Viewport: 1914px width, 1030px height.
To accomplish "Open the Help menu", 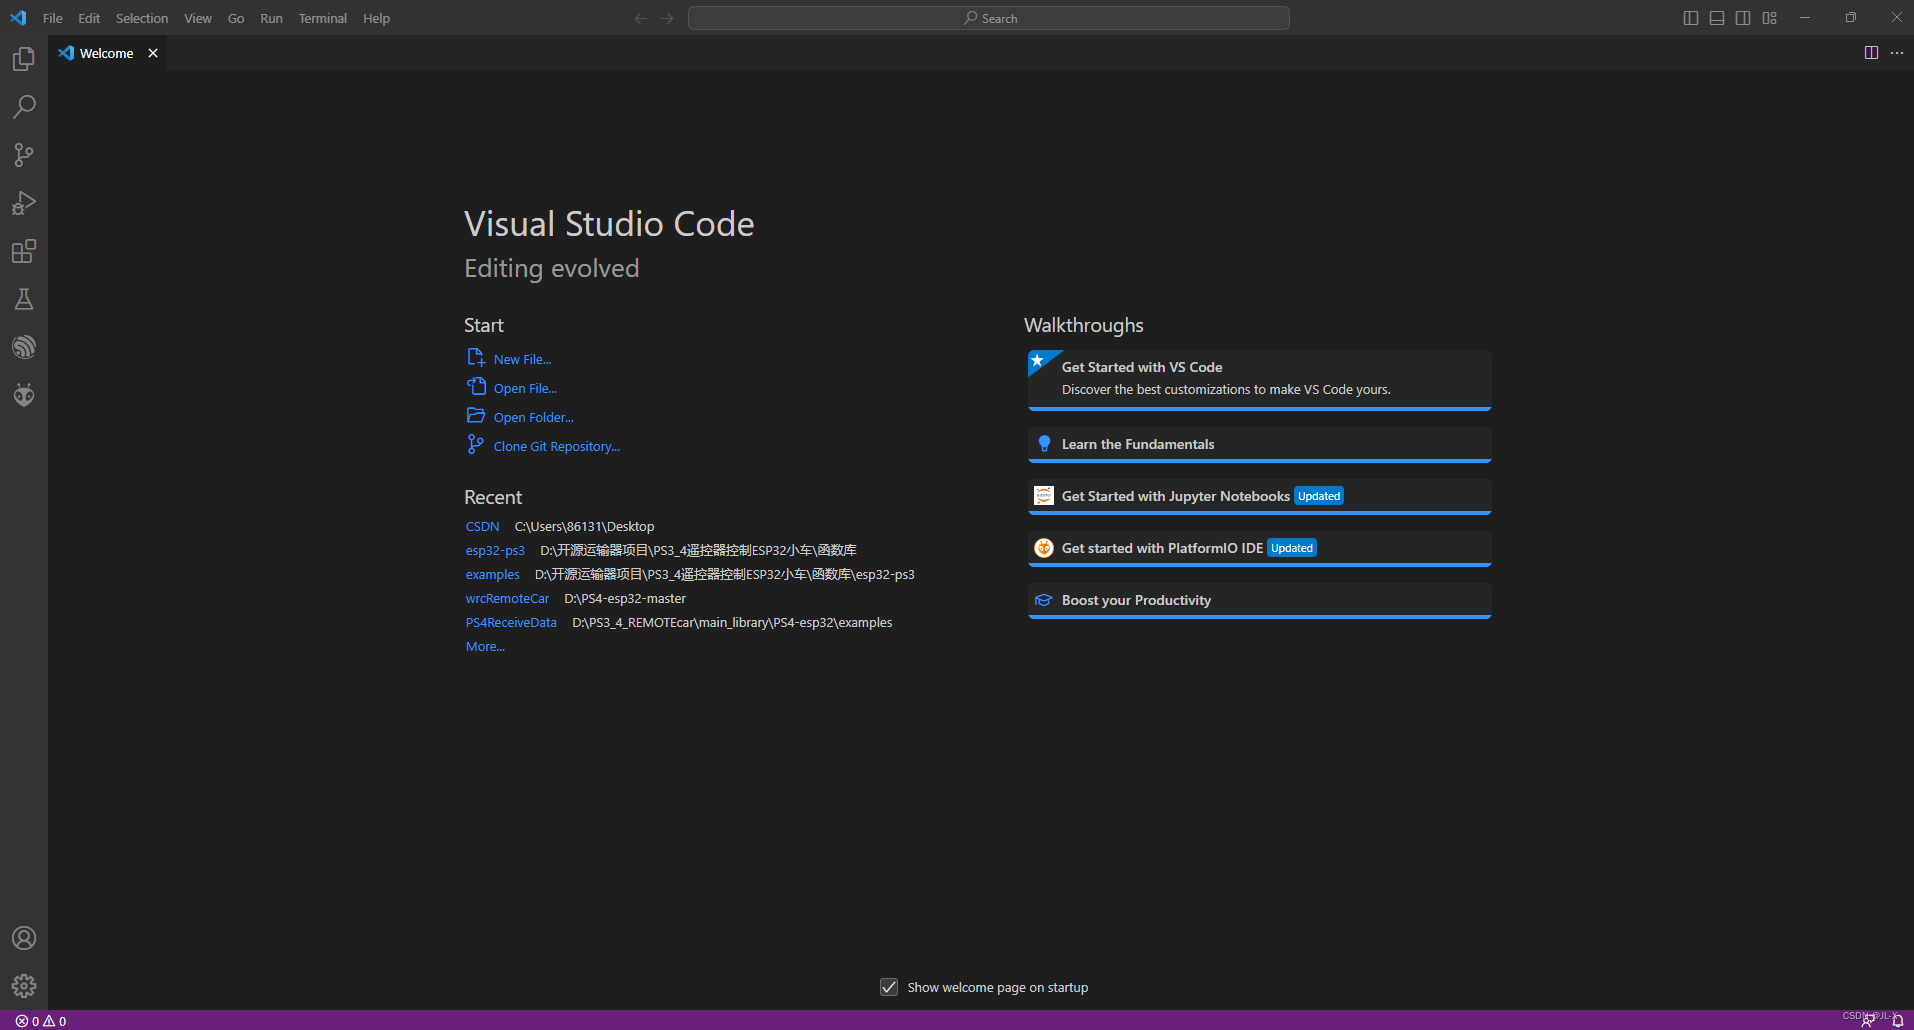I will click(376, 18).
